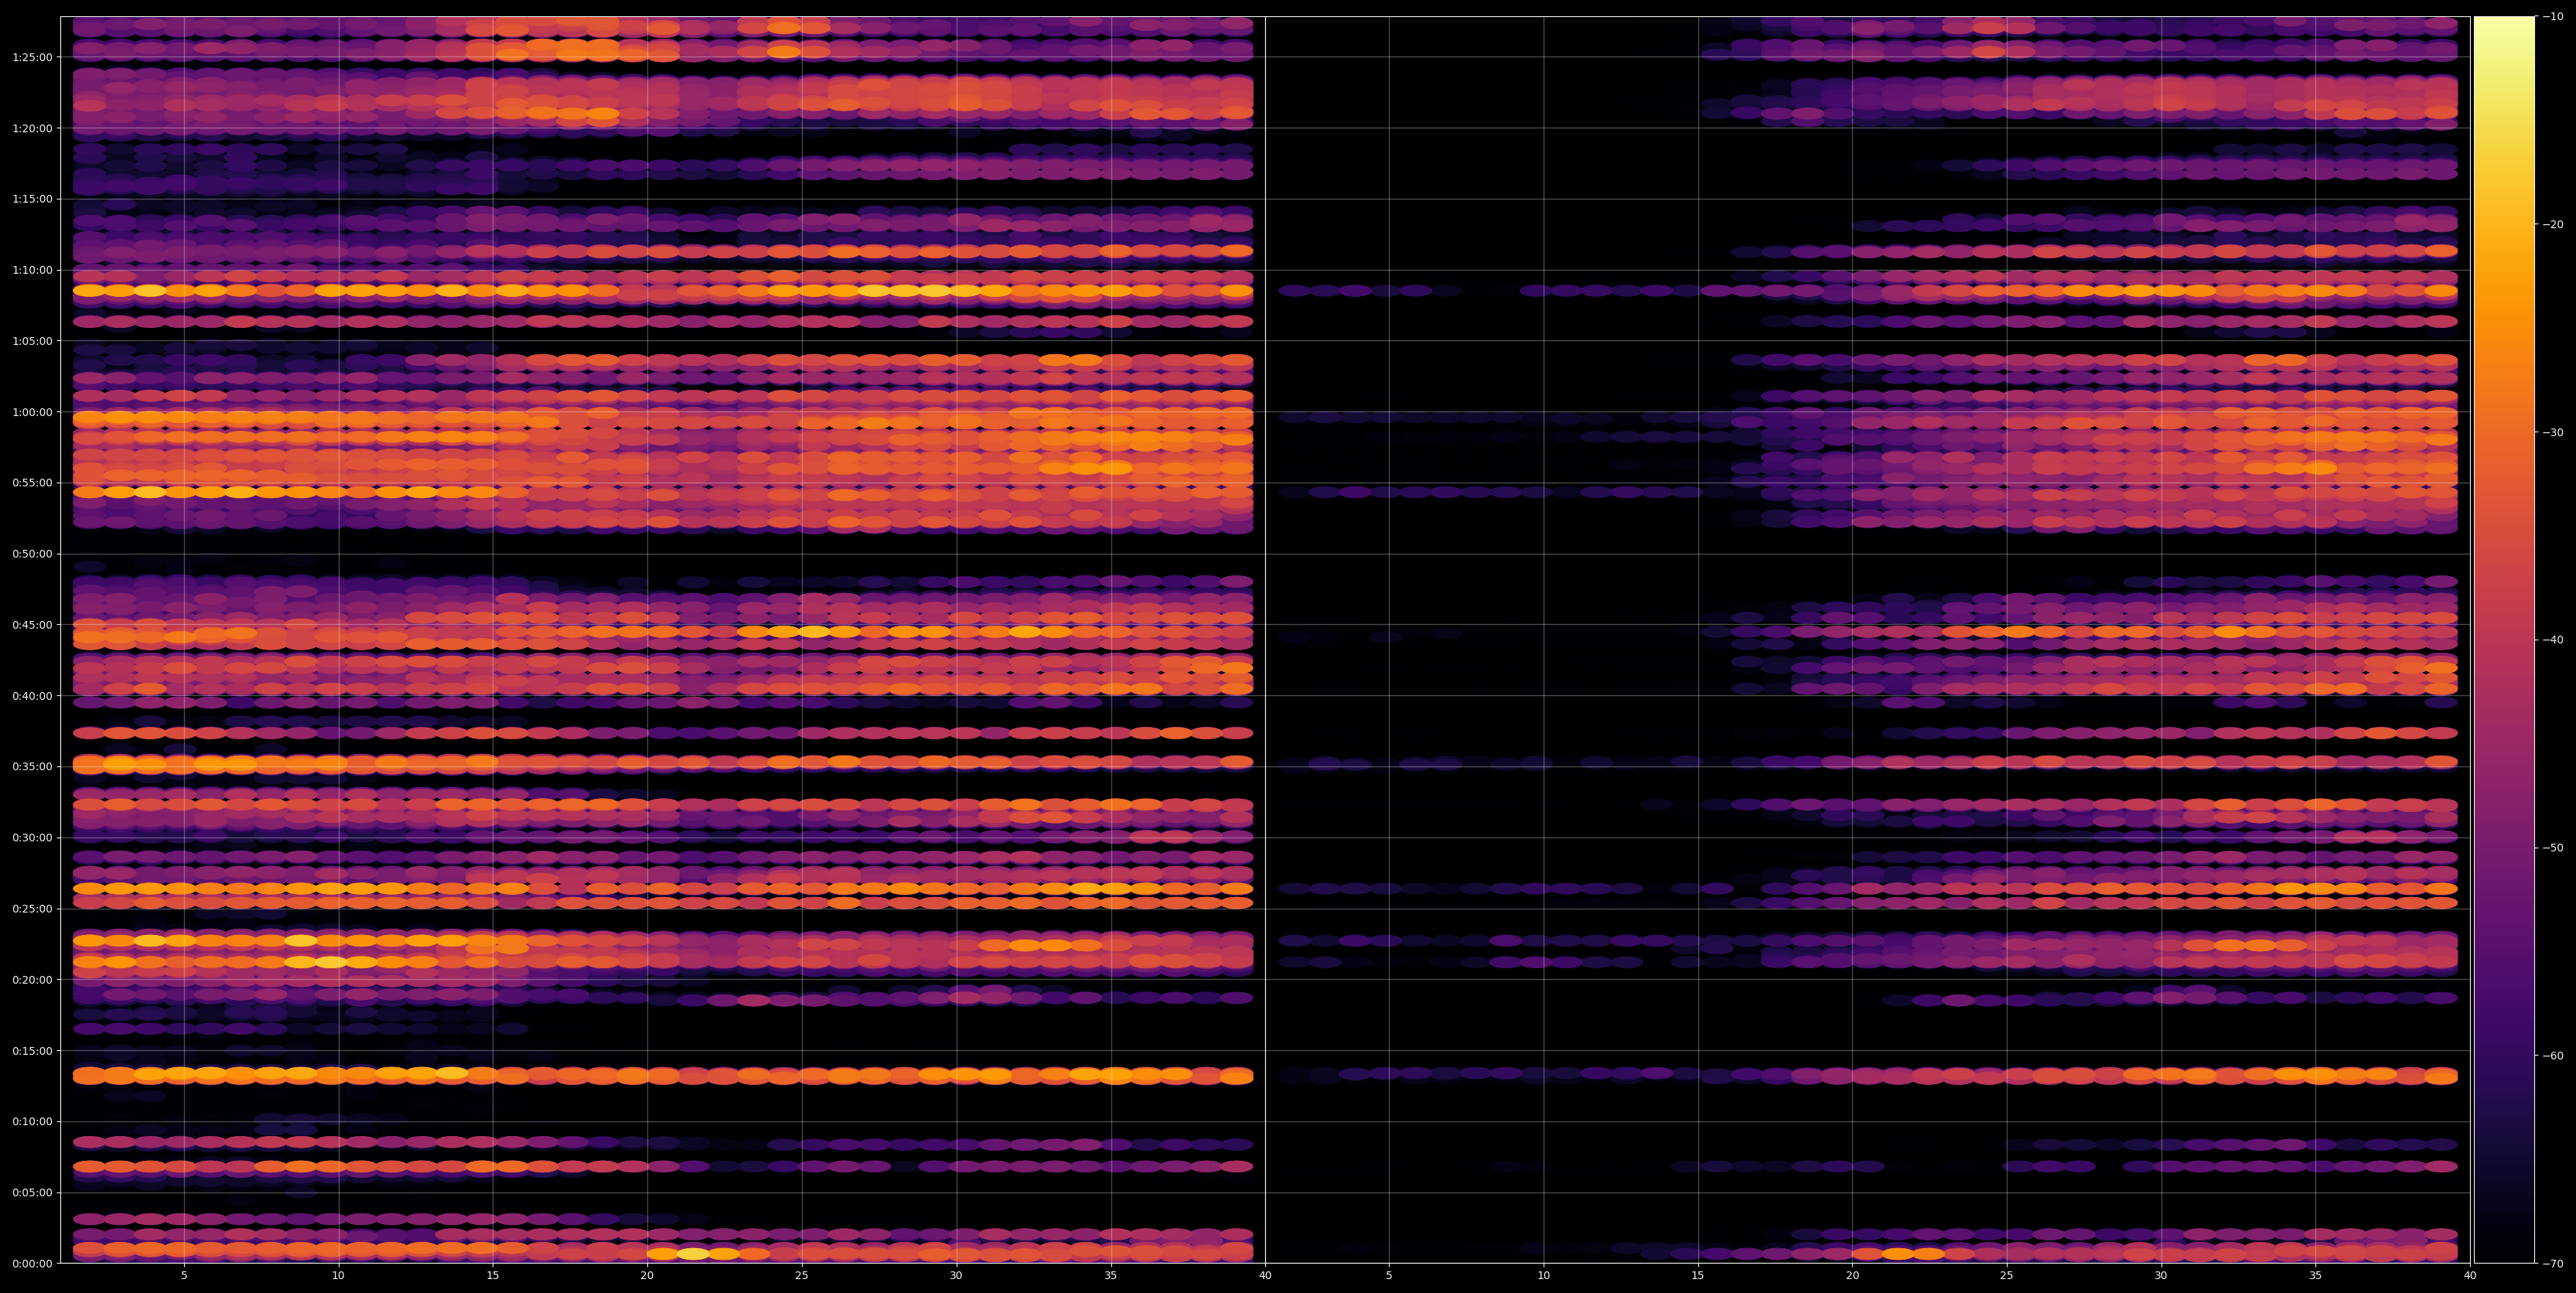The height and width of the screenshot is (1293, 2576).
Task: Select the 0:40:00 time label
Action: (33, 696)
